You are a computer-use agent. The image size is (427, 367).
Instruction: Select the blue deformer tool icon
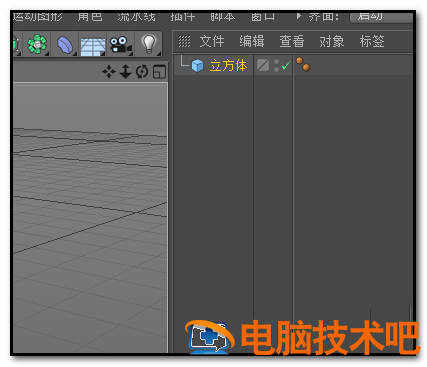65,45
